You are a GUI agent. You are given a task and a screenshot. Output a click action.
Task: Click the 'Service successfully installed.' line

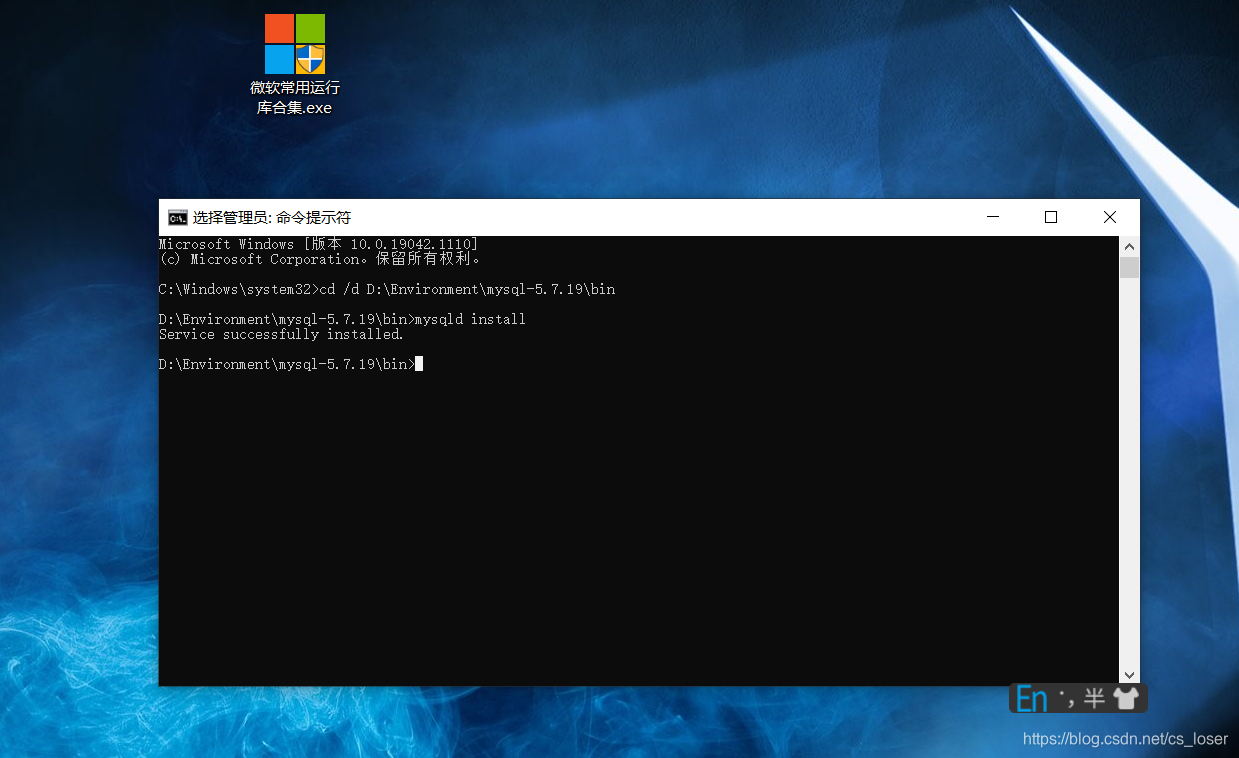tap(281, 334)
